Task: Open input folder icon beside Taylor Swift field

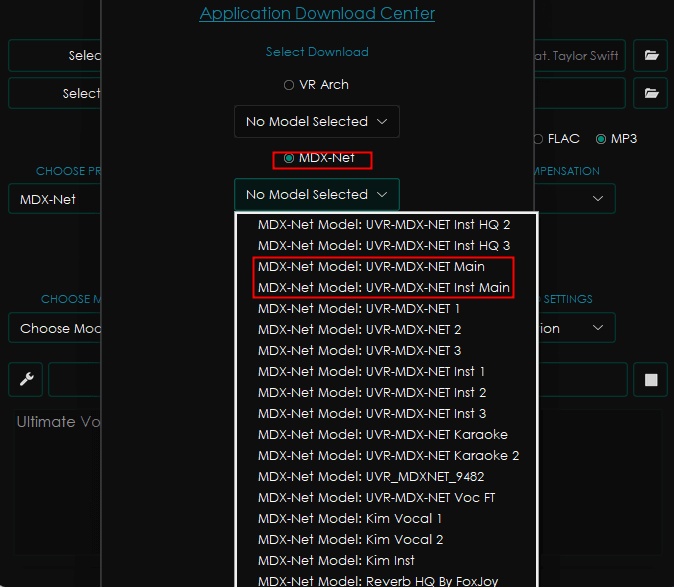Action: 650,56
